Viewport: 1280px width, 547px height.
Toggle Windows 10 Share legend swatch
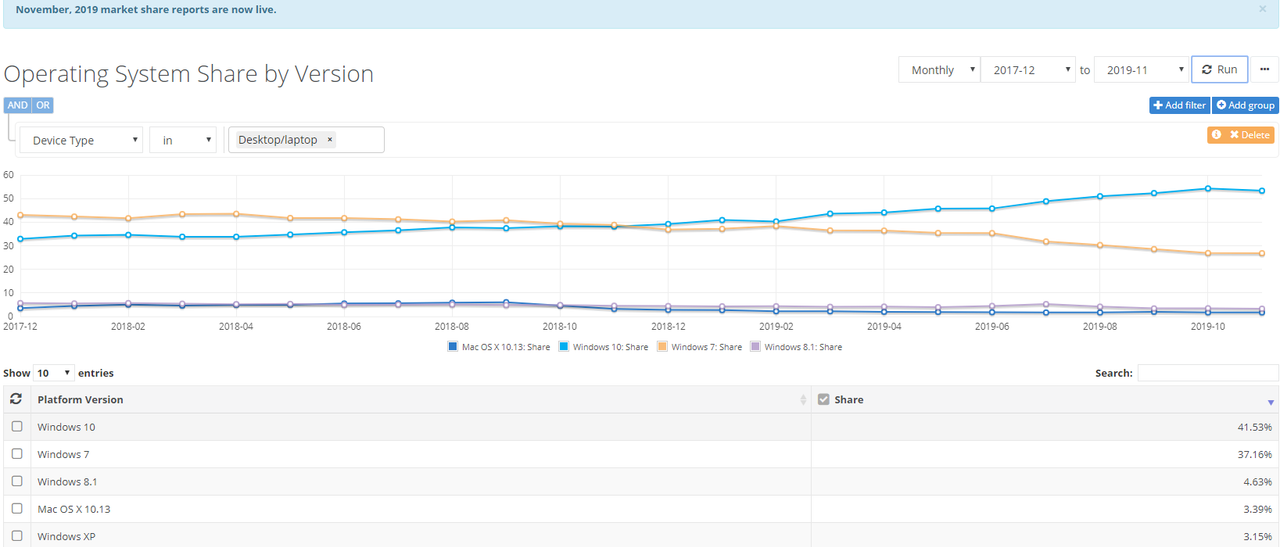563,347
